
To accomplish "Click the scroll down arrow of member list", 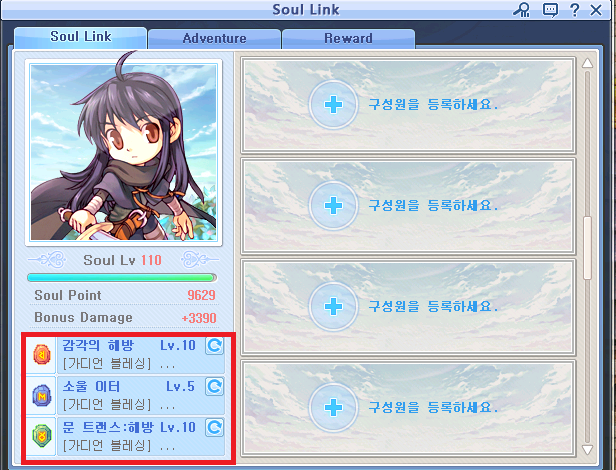I will 587,450.
